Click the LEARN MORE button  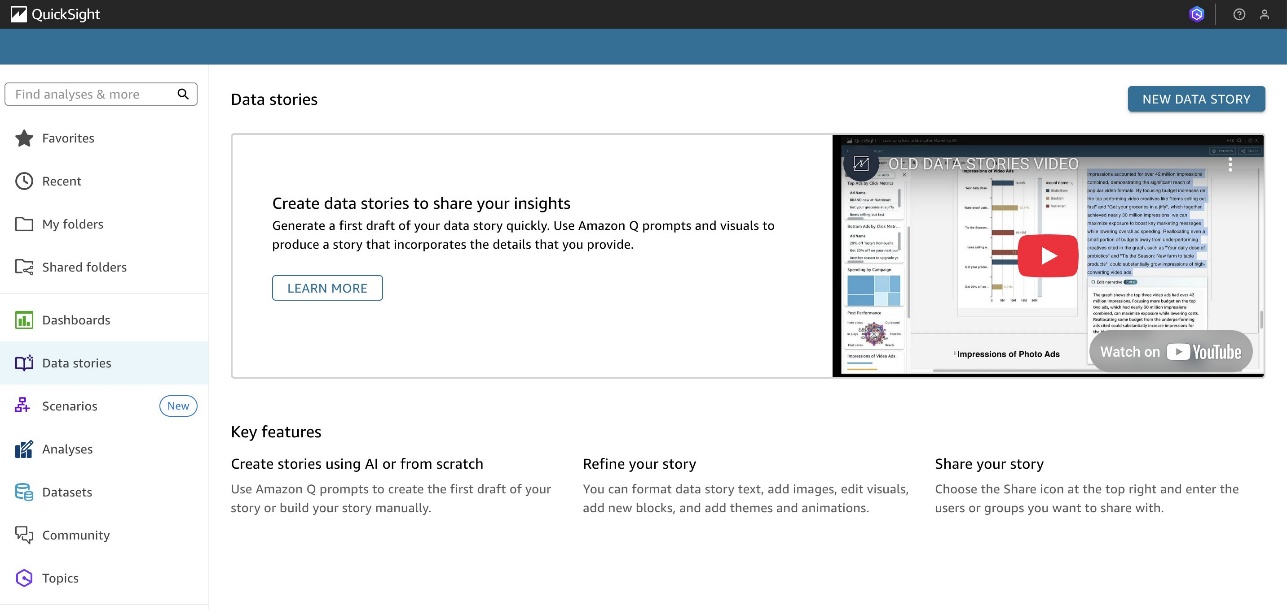pyautogui.click(x=327, y=288)
